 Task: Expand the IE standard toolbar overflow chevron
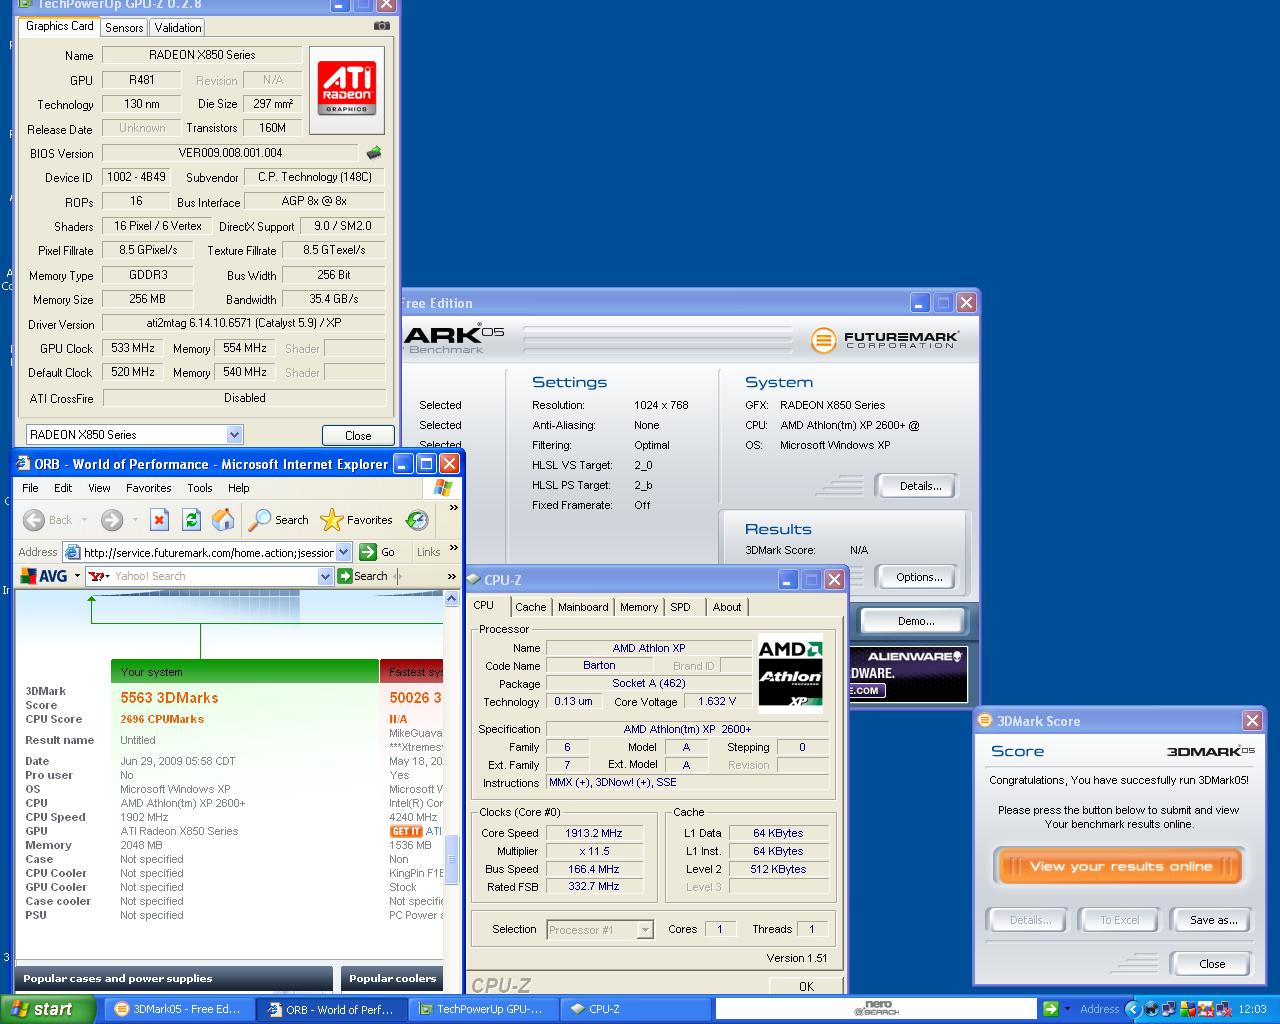click(x=453, y=508)
